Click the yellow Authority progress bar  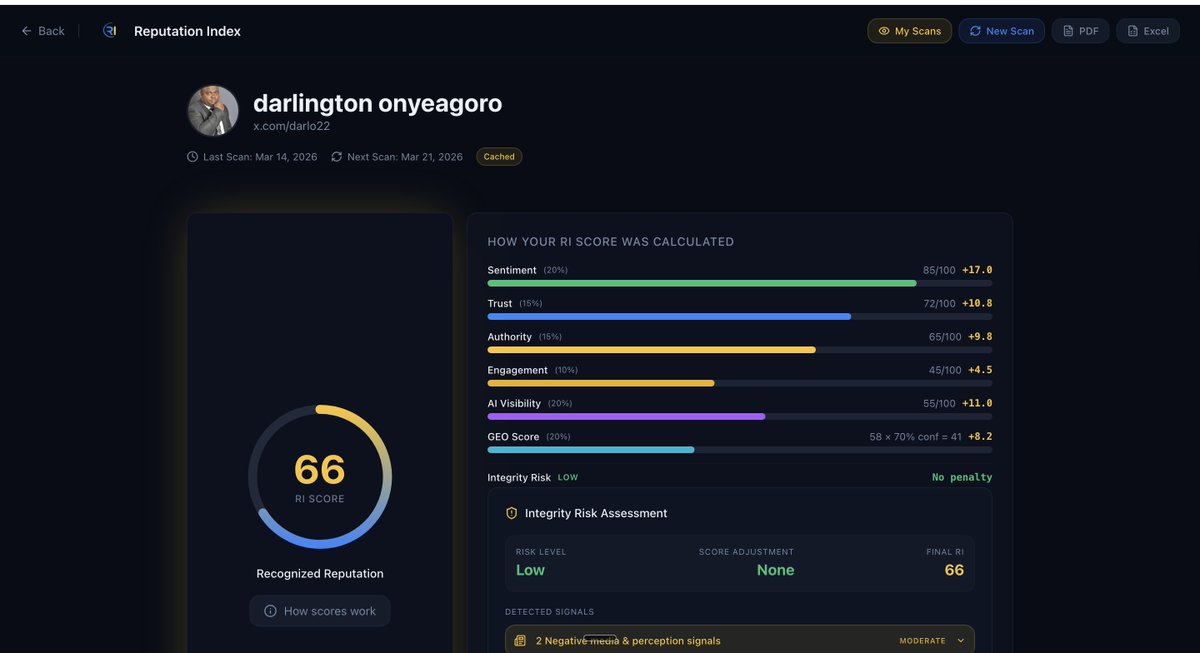pyautogui.click(x=651, y=350)
